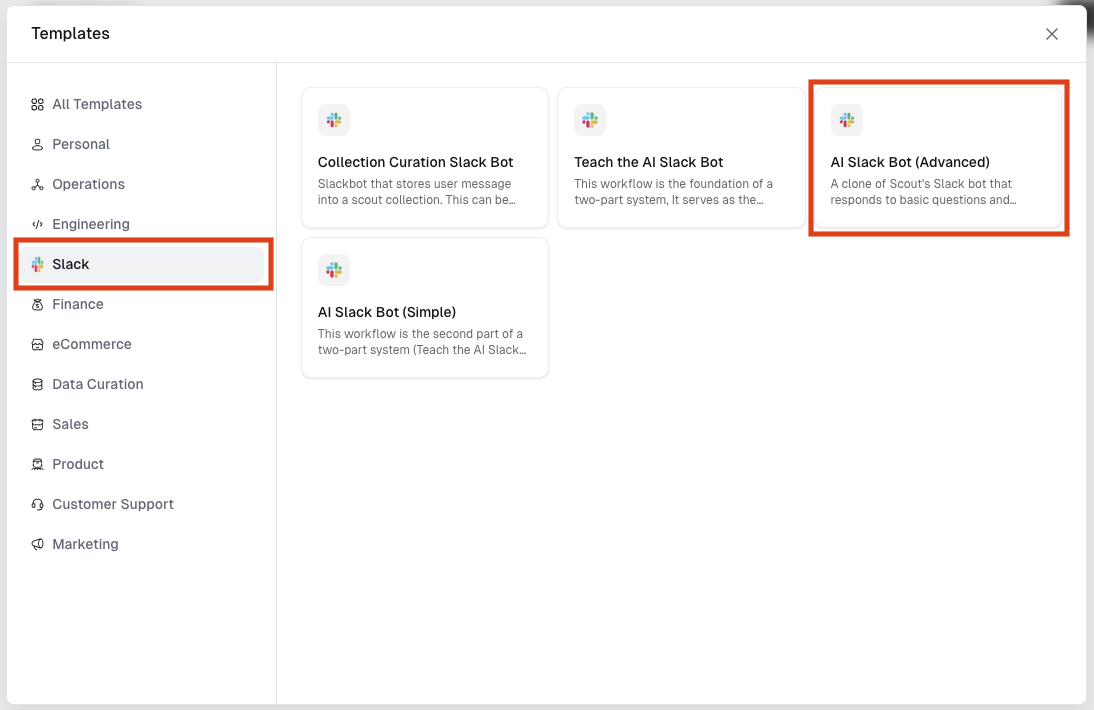This screenshot has width=1094, height=710.
Task: Click the Engineering code brackets icon
Action: click(x=38, y=224)
